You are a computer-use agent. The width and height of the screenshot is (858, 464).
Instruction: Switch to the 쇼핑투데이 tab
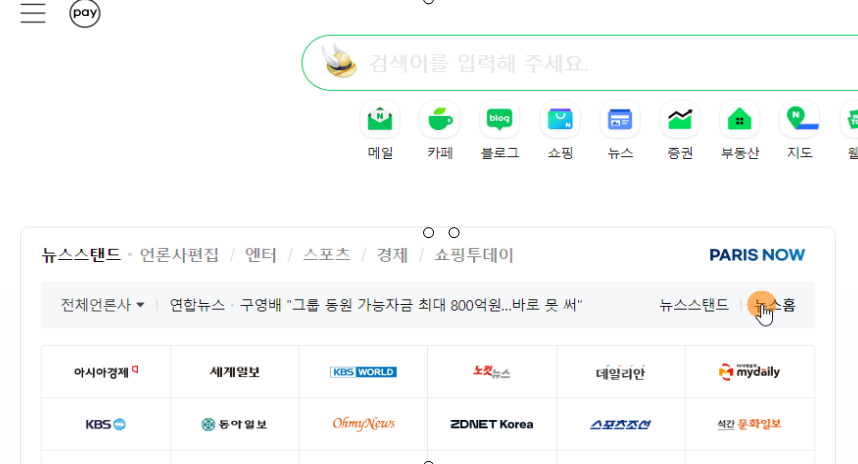[474, 255]
